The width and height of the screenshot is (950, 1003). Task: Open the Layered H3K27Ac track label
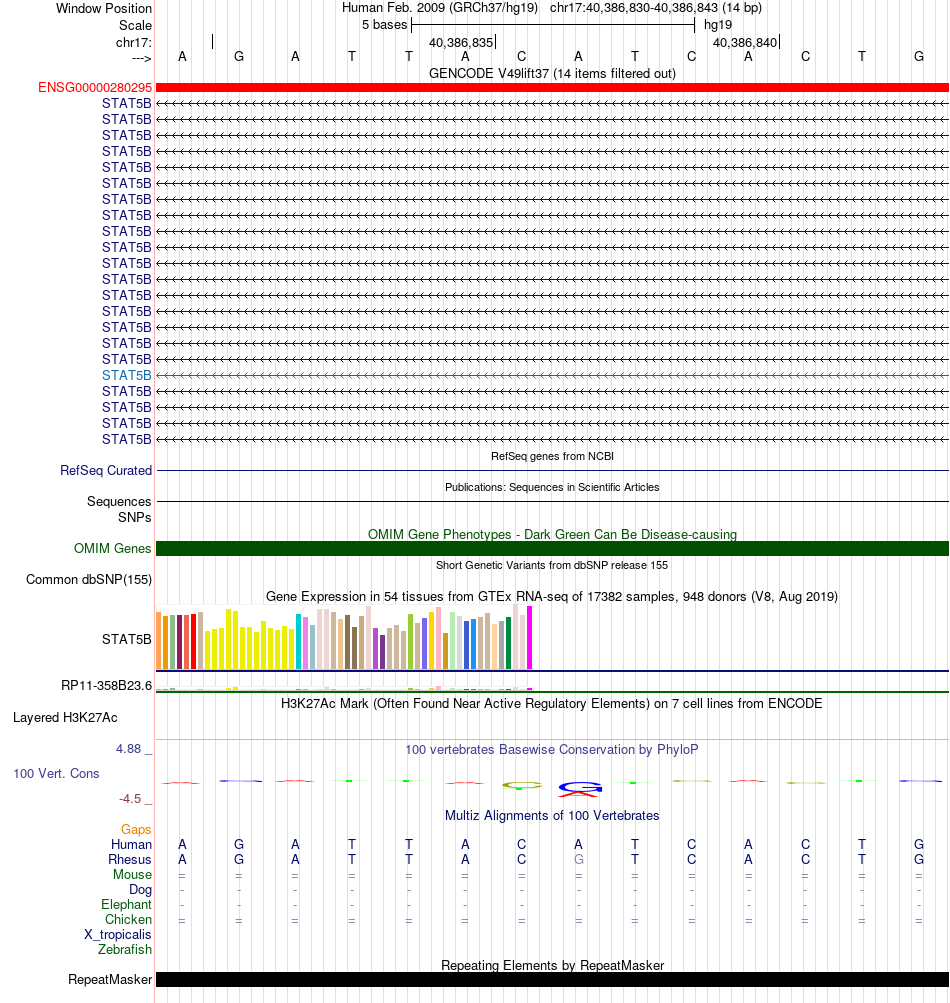65,718
